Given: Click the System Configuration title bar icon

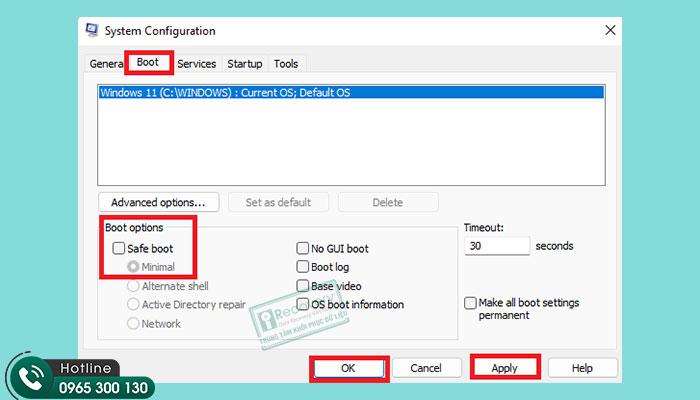Looking at the screenshot, I should (x=92, y=30).
